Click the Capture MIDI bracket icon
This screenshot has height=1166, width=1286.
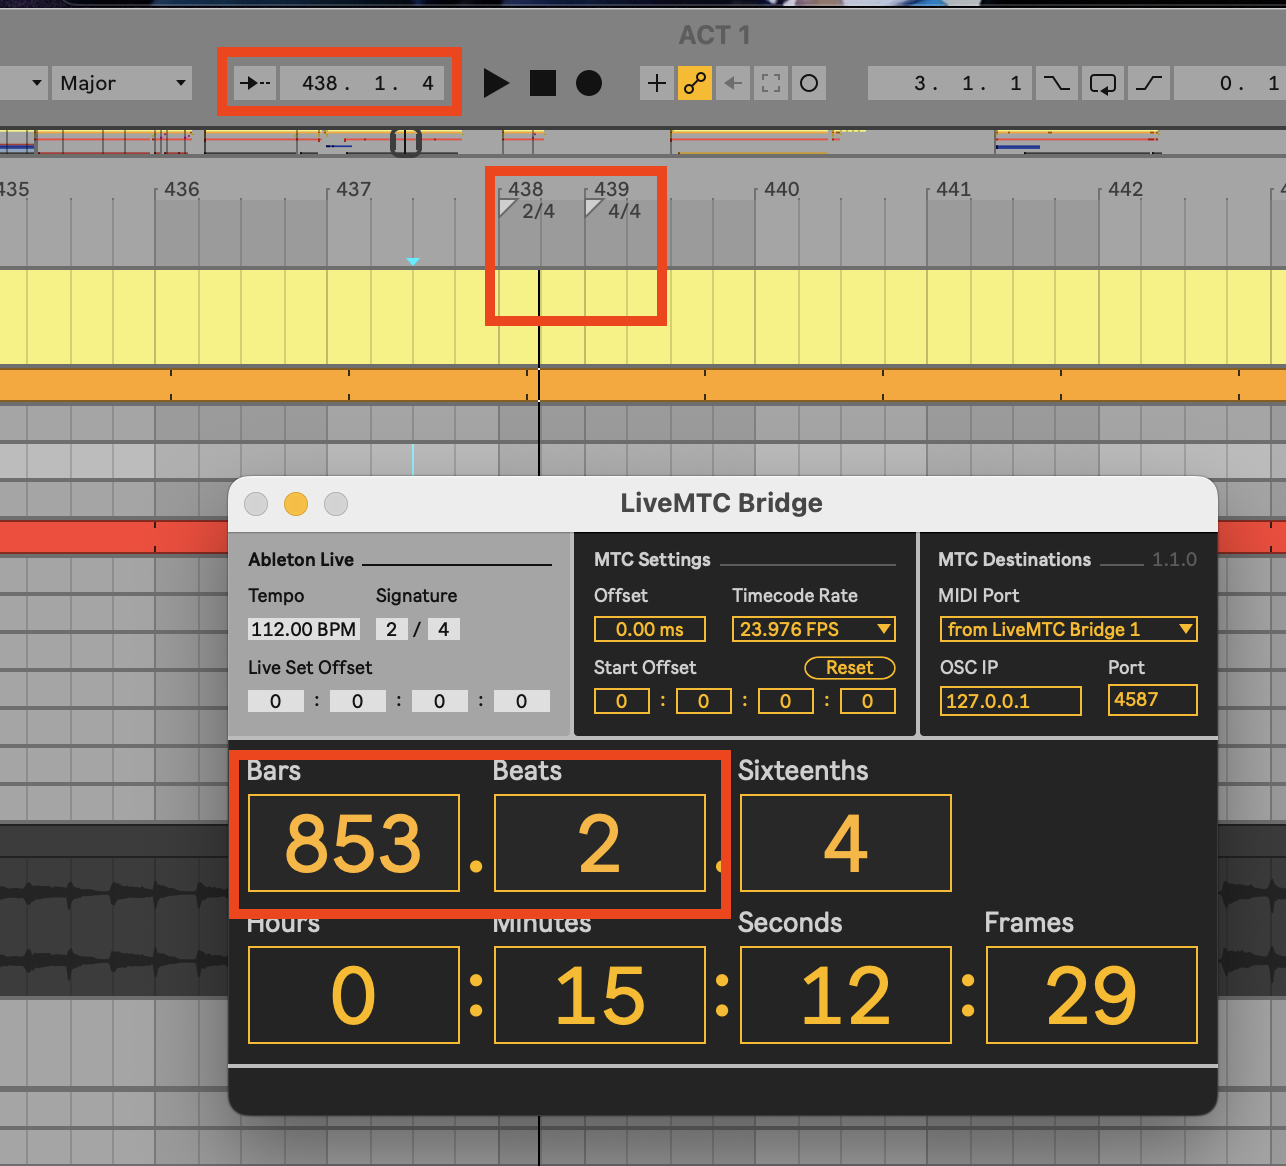771,83
